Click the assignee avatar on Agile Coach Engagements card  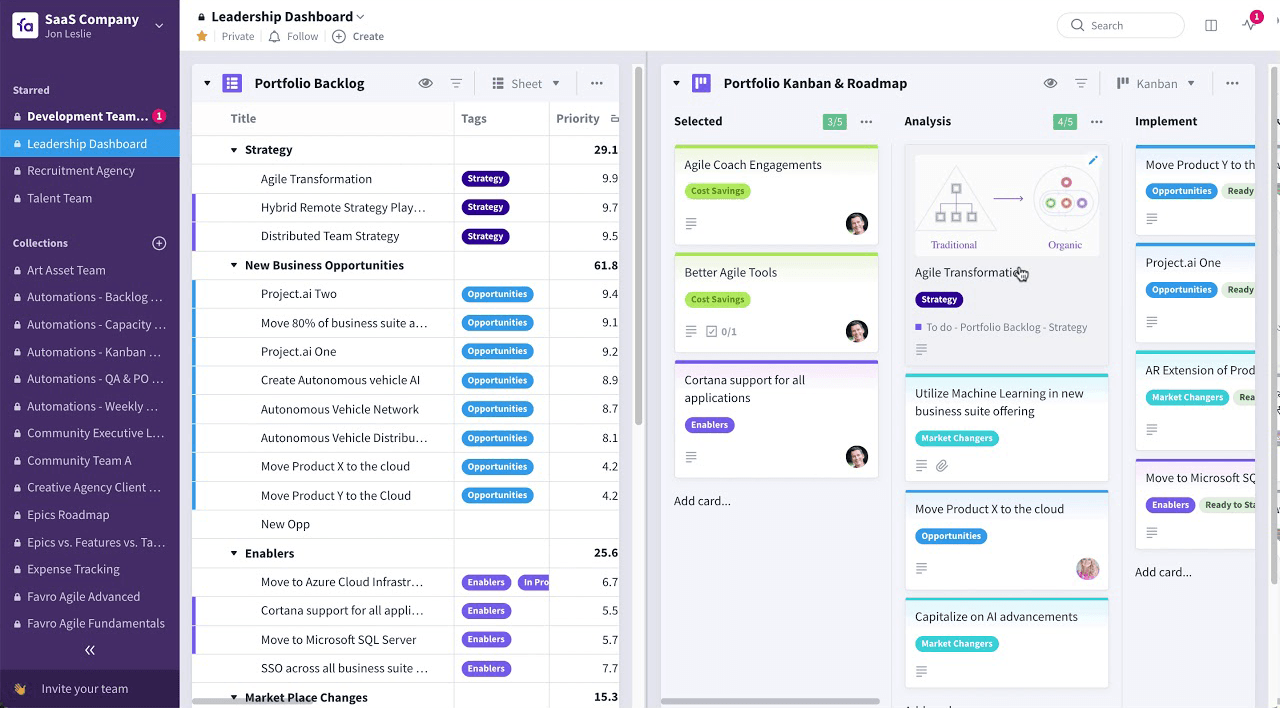tap(857, 223)
